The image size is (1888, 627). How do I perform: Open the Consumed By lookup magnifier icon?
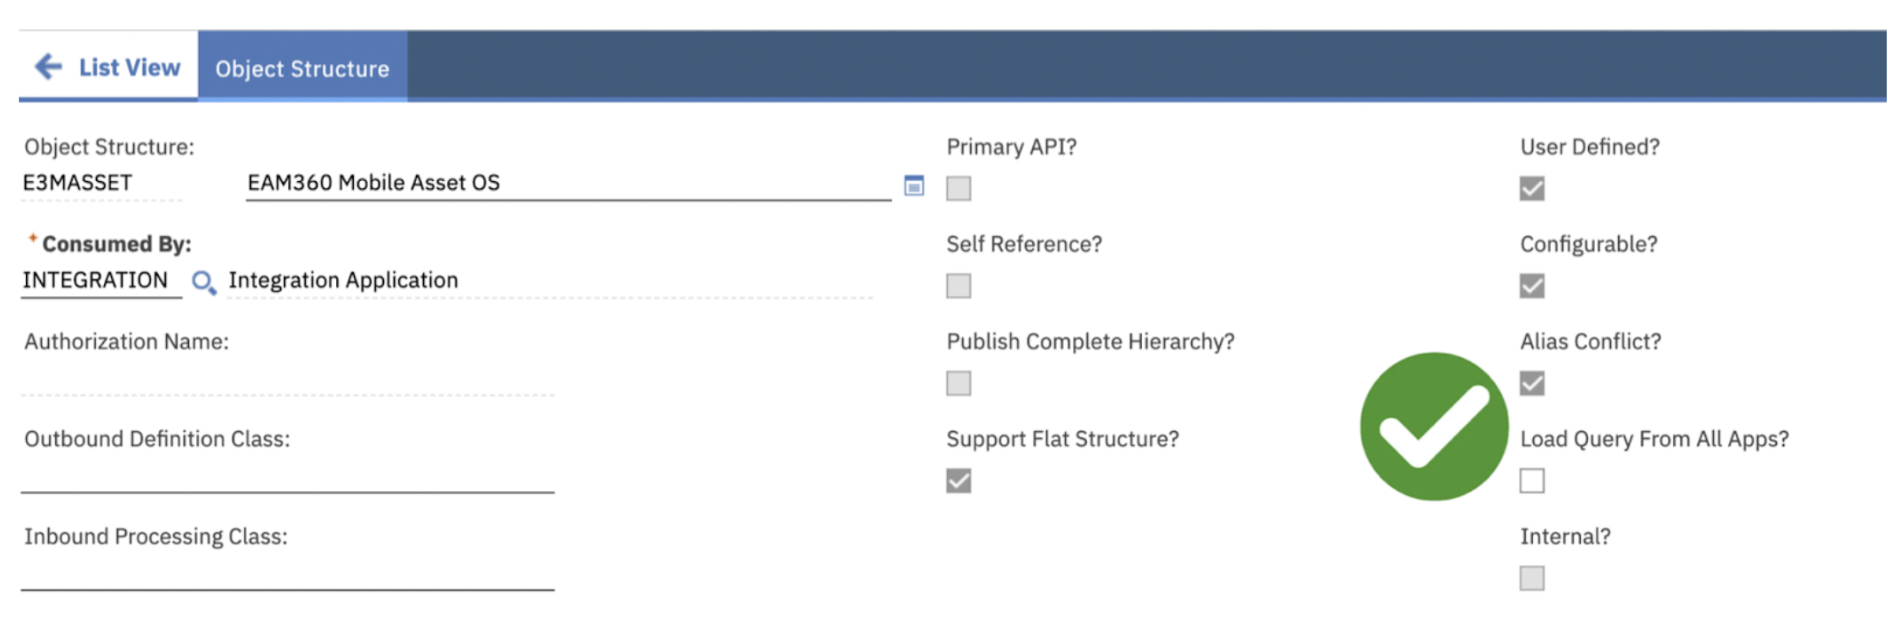[203, 282]
